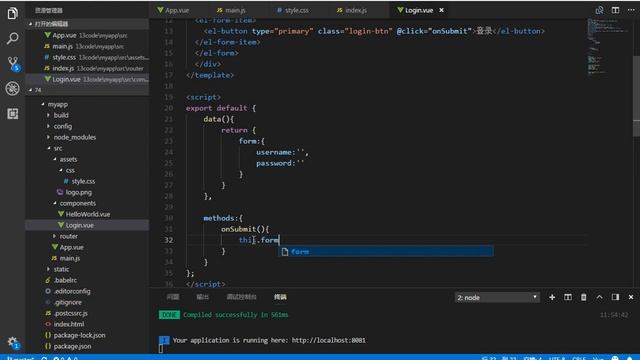Open the editor more actions ellipsis
Viewport: 640px width, 360px height.
631,10
